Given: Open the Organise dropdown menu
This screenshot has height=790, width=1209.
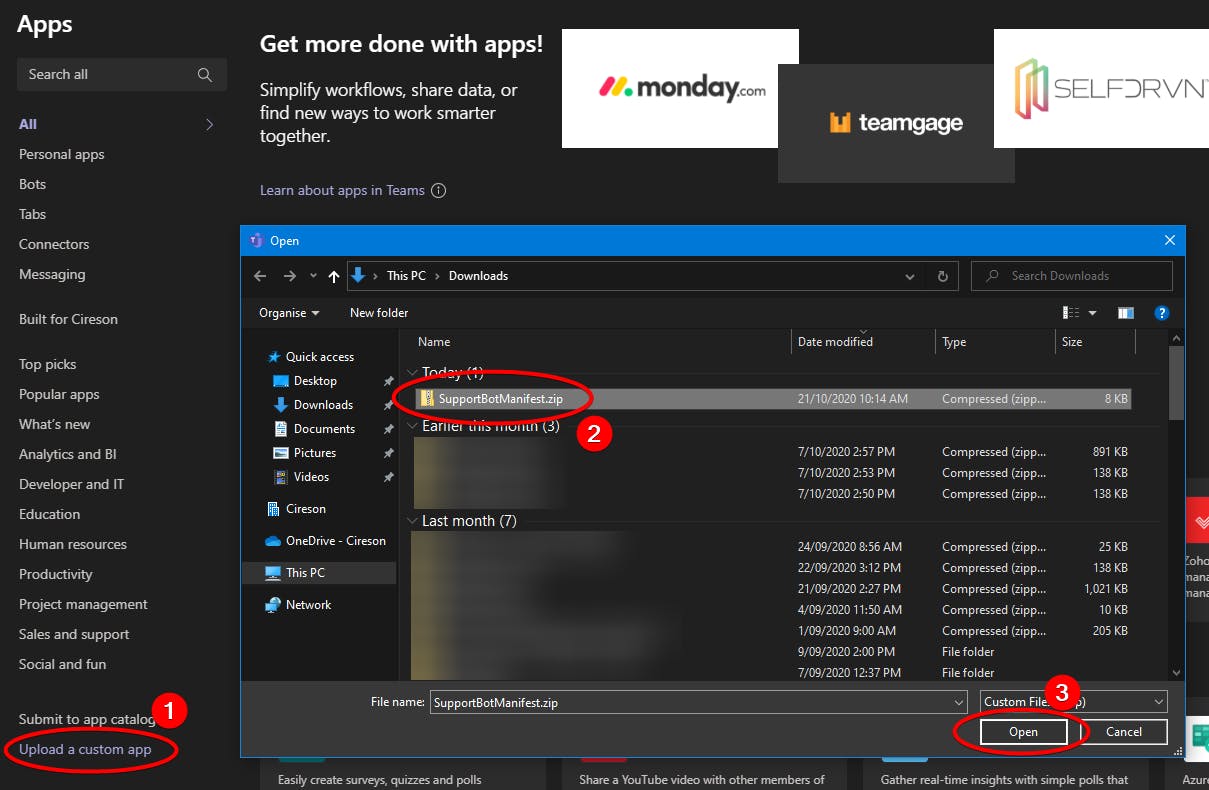Looking at the screenshot, I should (289, 313).
